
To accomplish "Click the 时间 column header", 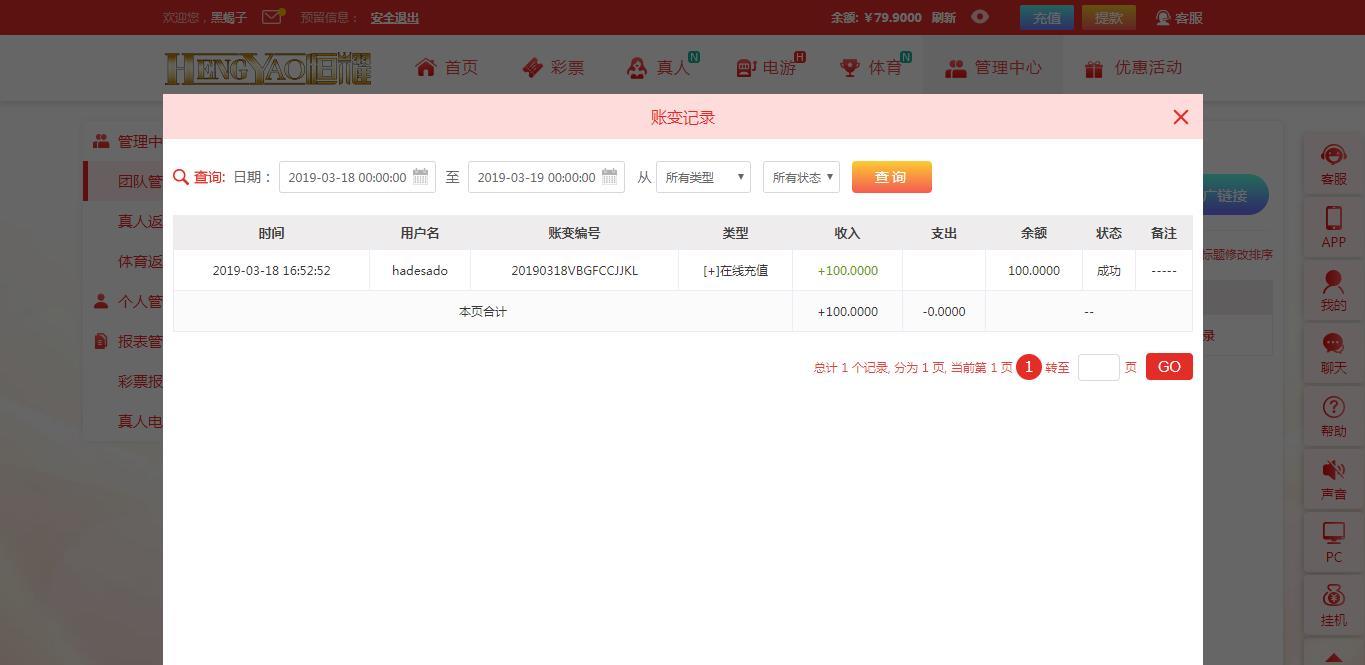I will pyautogui.click(x=271, y=233).
